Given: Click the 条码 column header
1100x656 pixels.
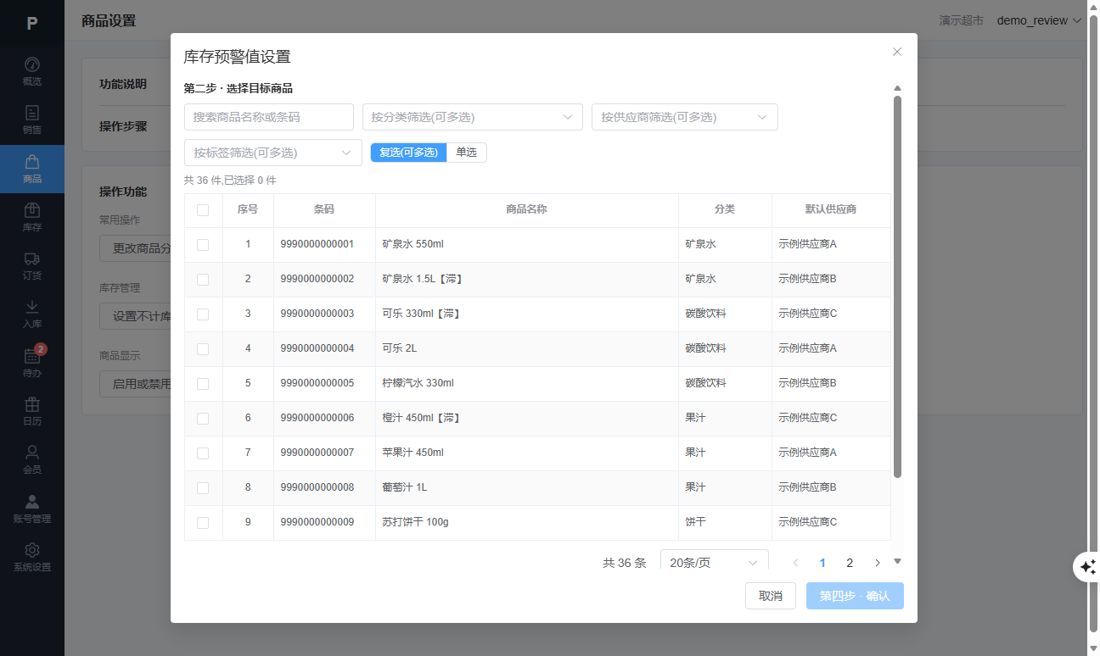Looking at the screenshot, I should click(324, 209).
